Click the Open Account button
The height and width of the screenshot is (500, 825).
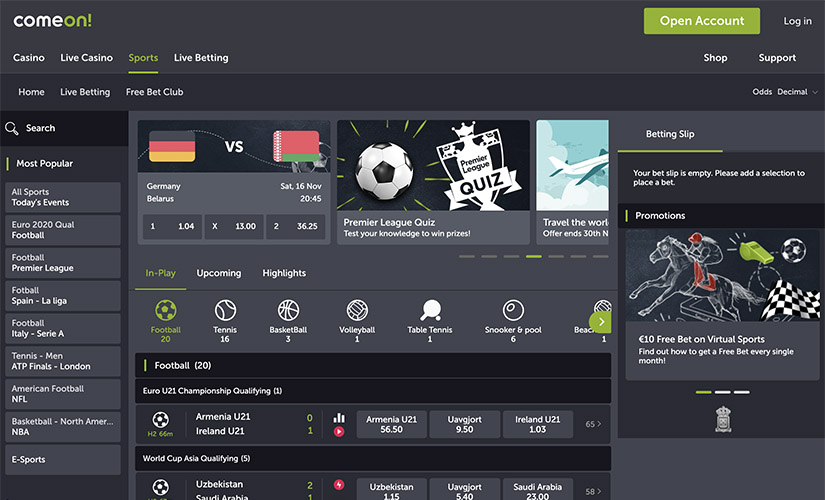click(x=701, y=21)
